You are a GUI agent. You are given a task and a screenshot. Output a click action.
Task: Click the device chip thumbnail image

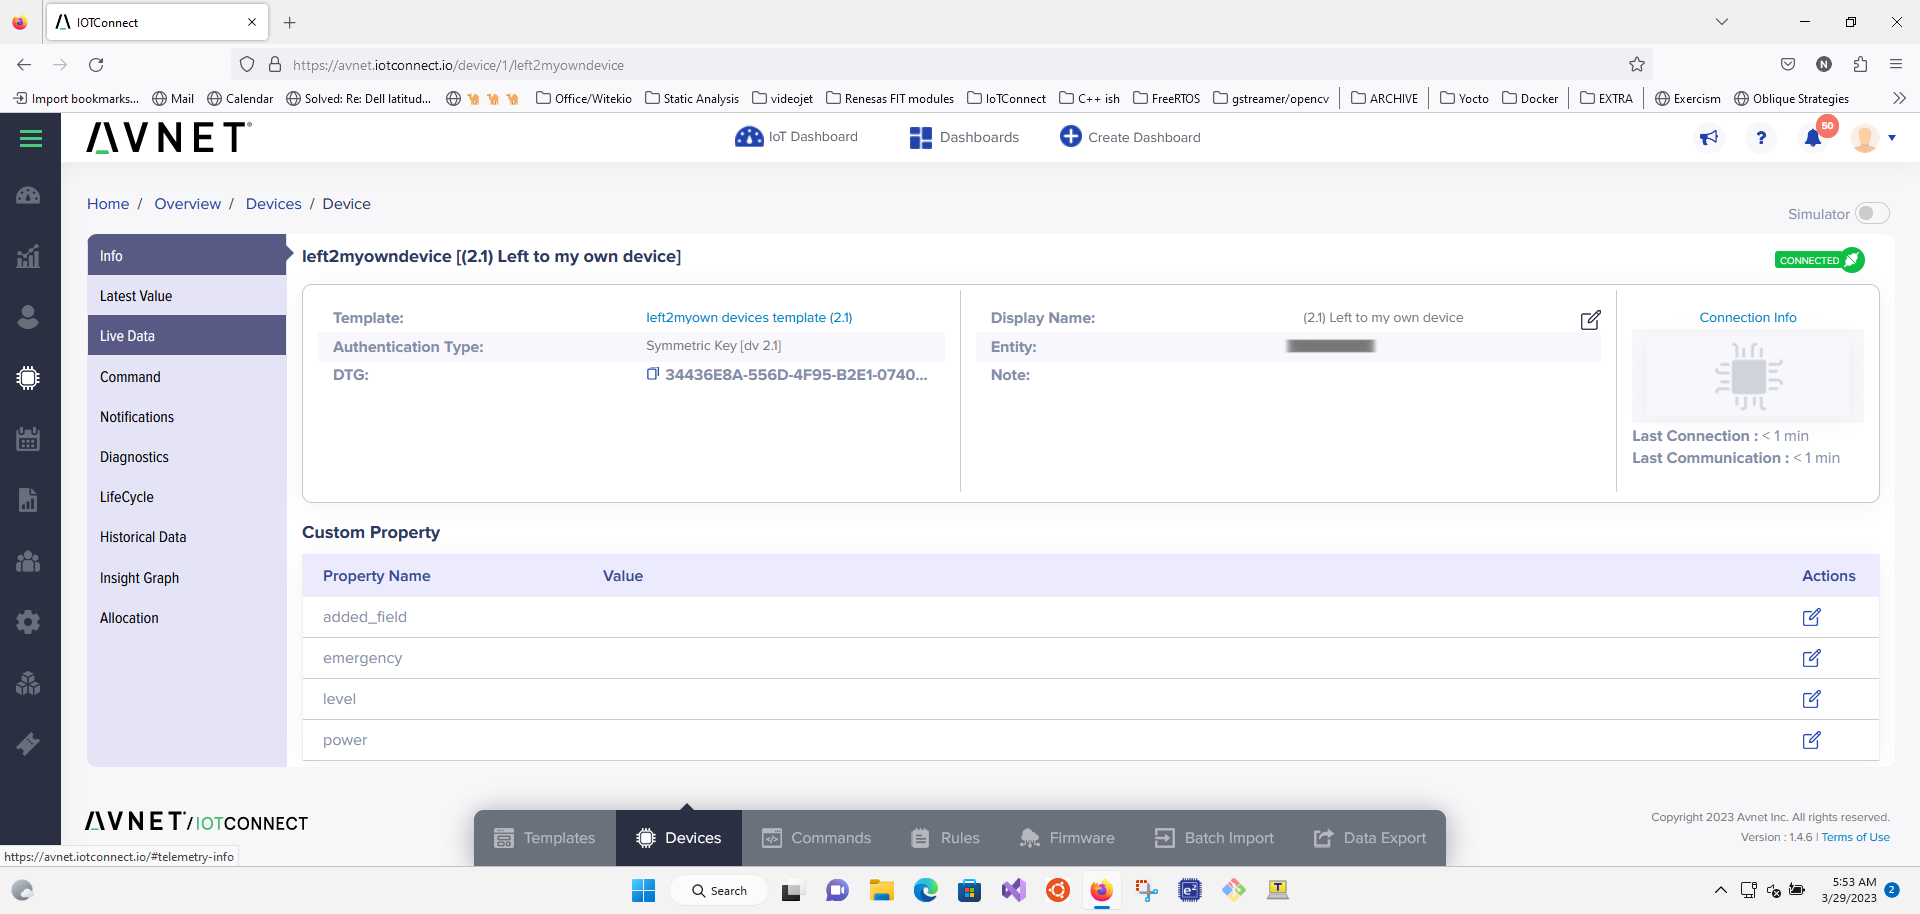1748,376
